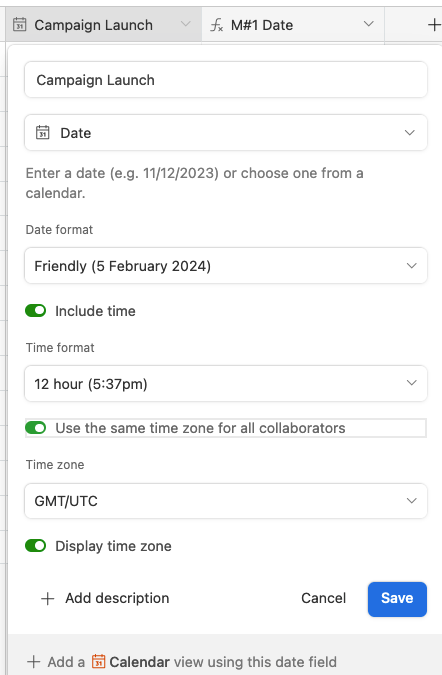
Task: Select the M#1 Date column header
Action: click(x=293, y=25)
